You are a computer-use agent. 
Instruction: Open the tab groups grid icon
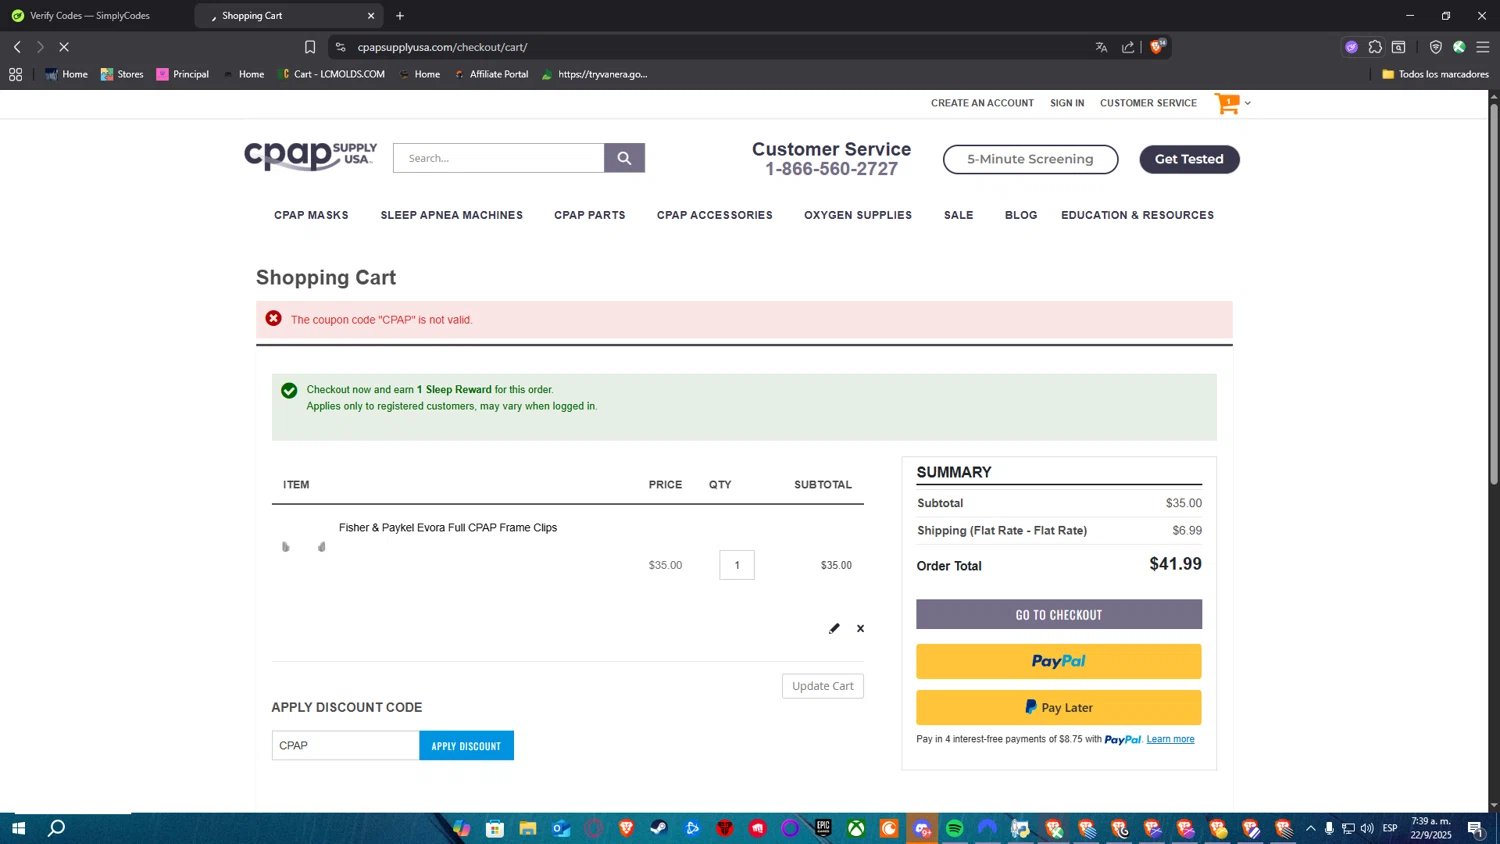[15, 74]
